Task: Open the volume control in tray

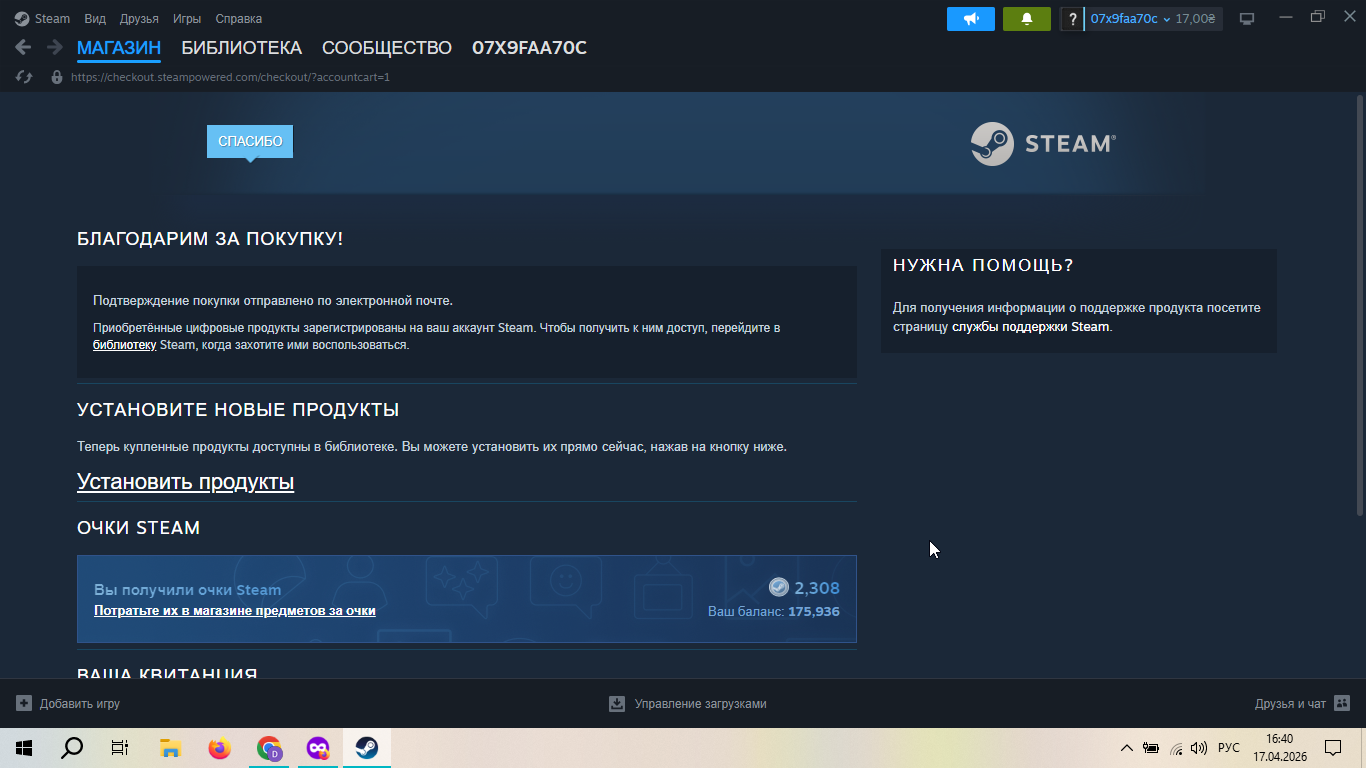Action: (1199, 748)
